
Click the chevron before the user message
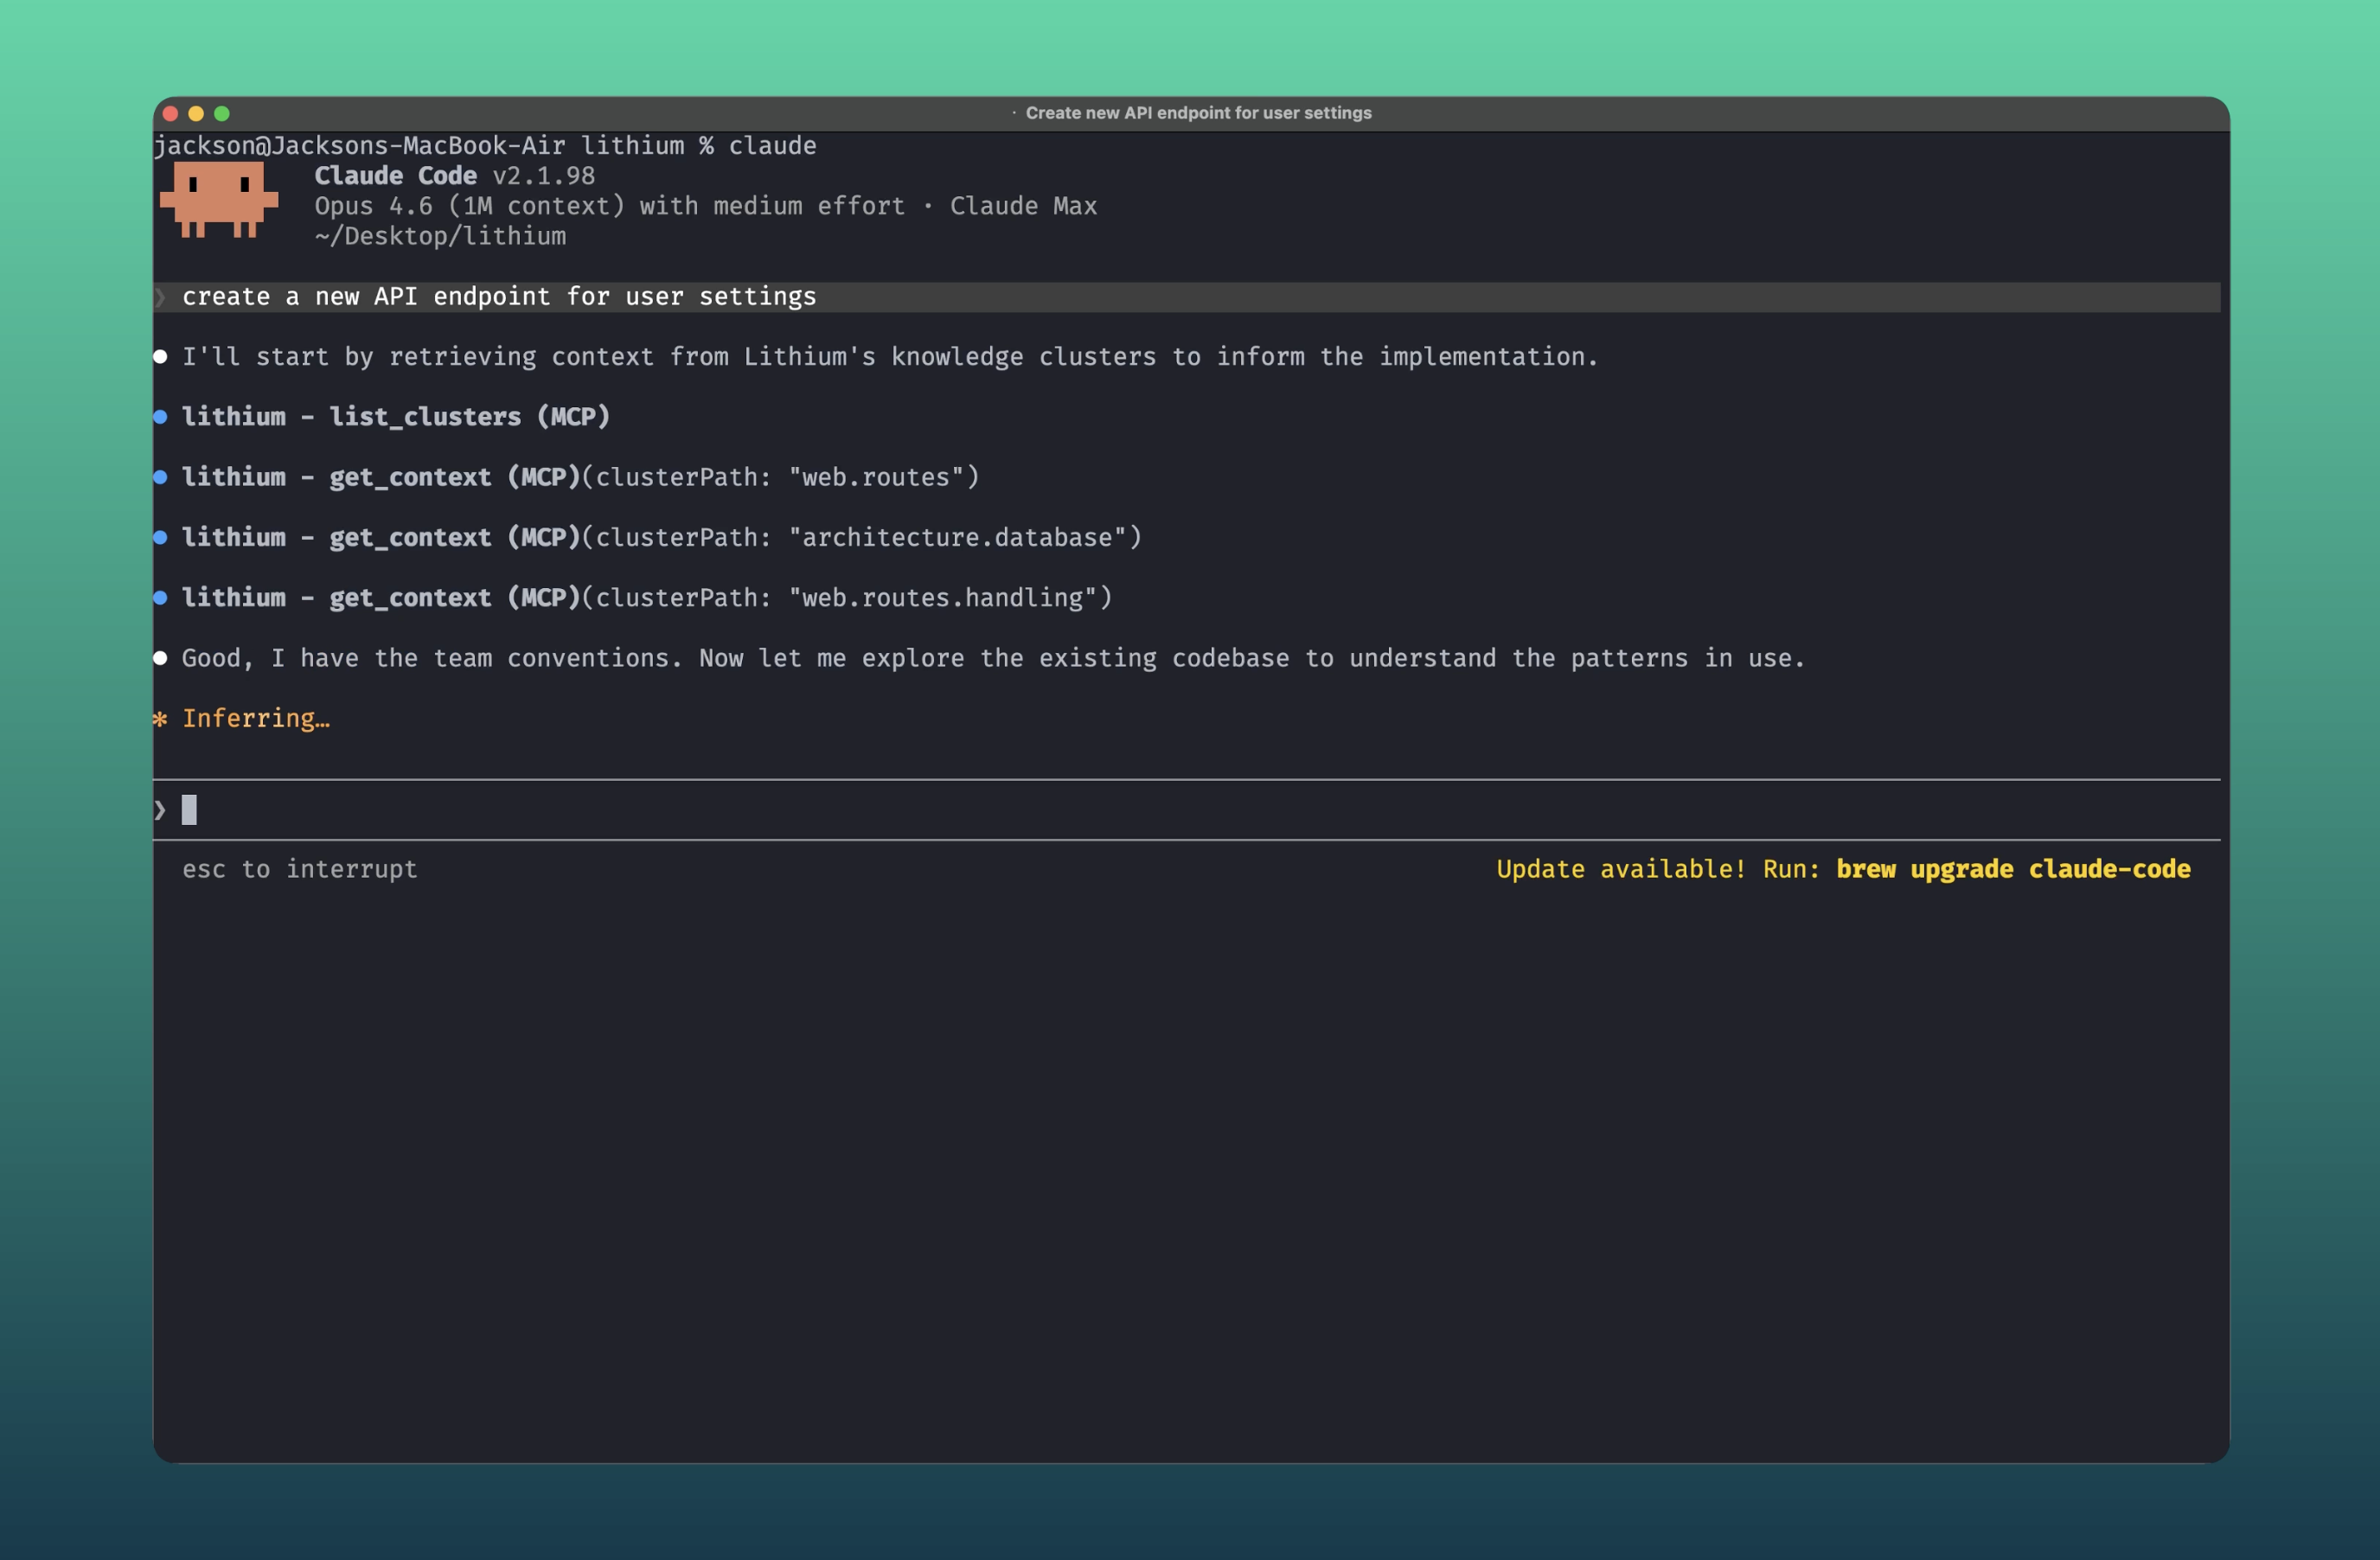click(160, 296)
